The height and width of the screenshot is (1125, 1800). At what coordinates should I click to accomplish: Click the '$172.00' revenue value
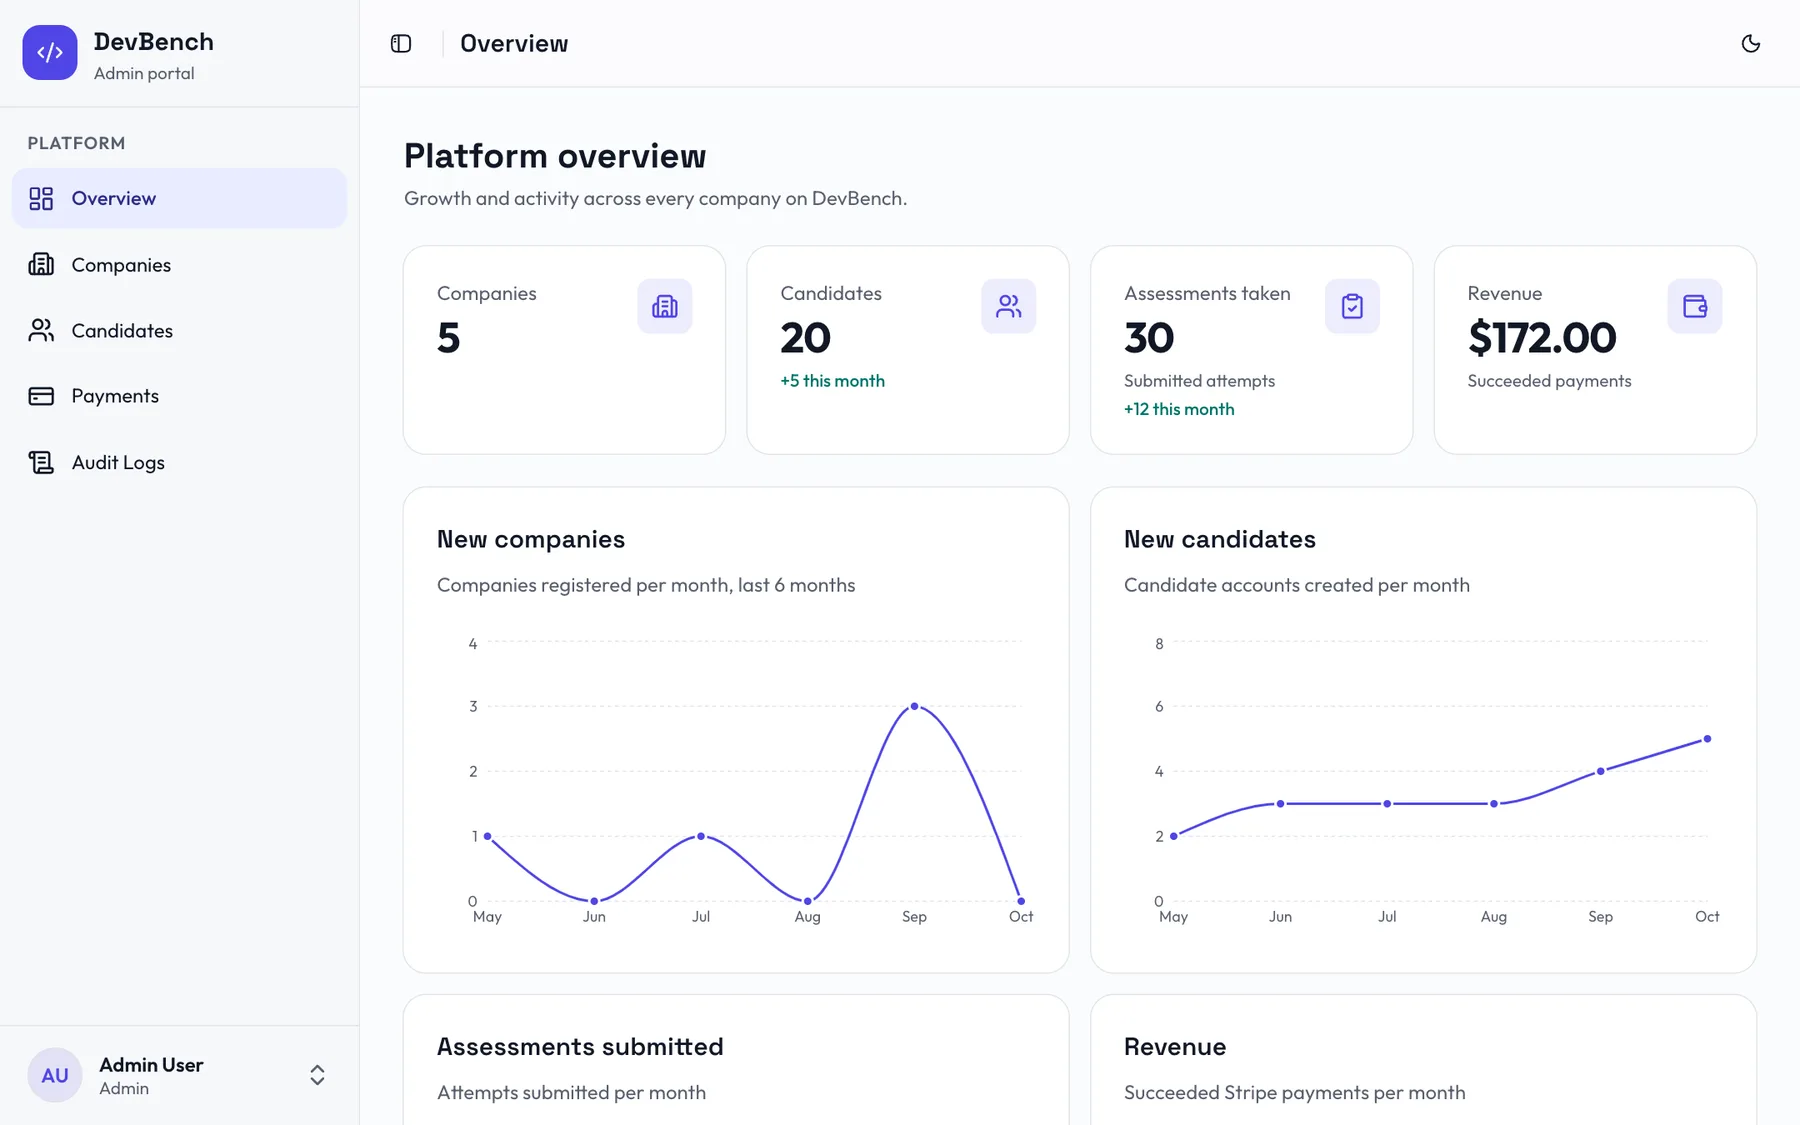pos(1541,338)
